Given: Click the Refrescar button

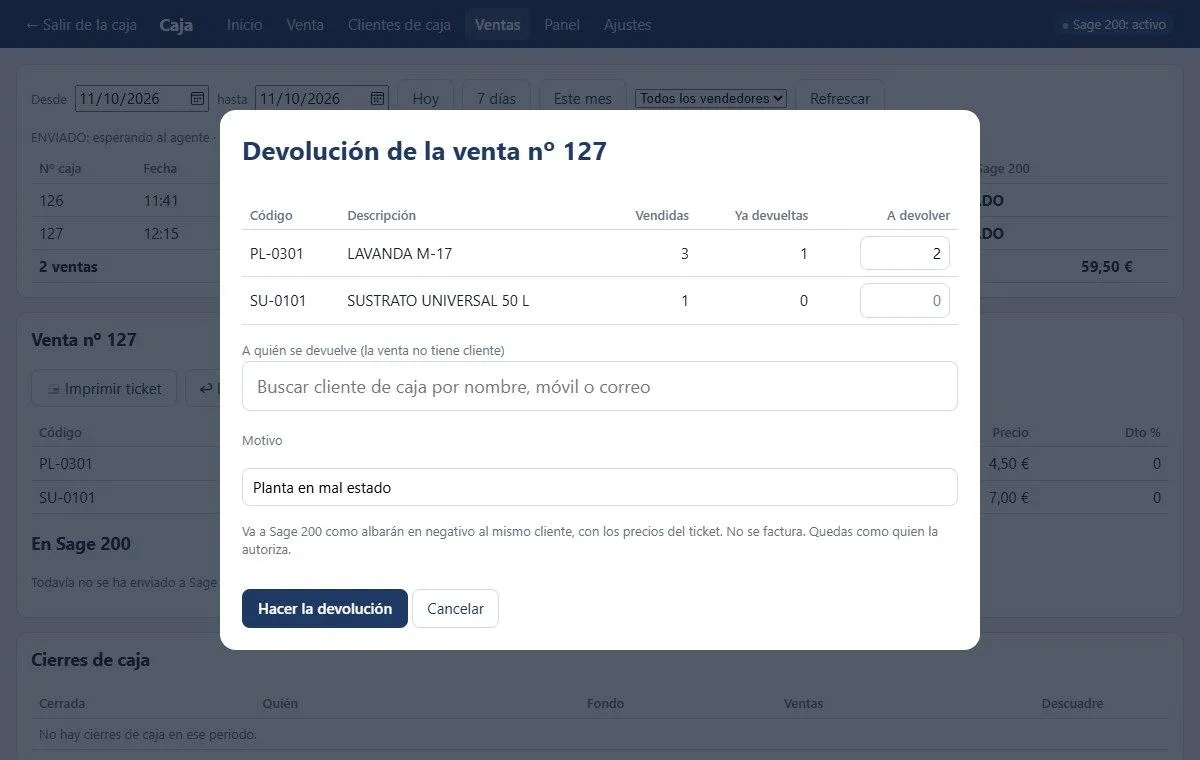Looking at the screenshot, I should 840,98.
